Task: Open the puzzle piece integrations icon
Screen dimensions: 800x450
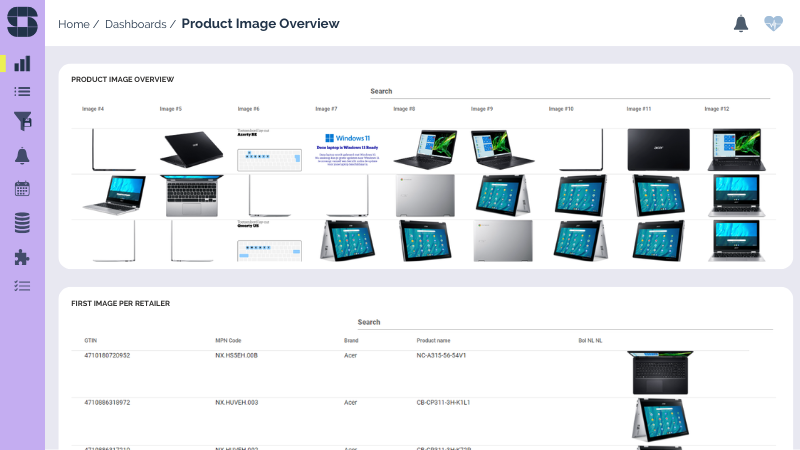Action: point(22,257)
